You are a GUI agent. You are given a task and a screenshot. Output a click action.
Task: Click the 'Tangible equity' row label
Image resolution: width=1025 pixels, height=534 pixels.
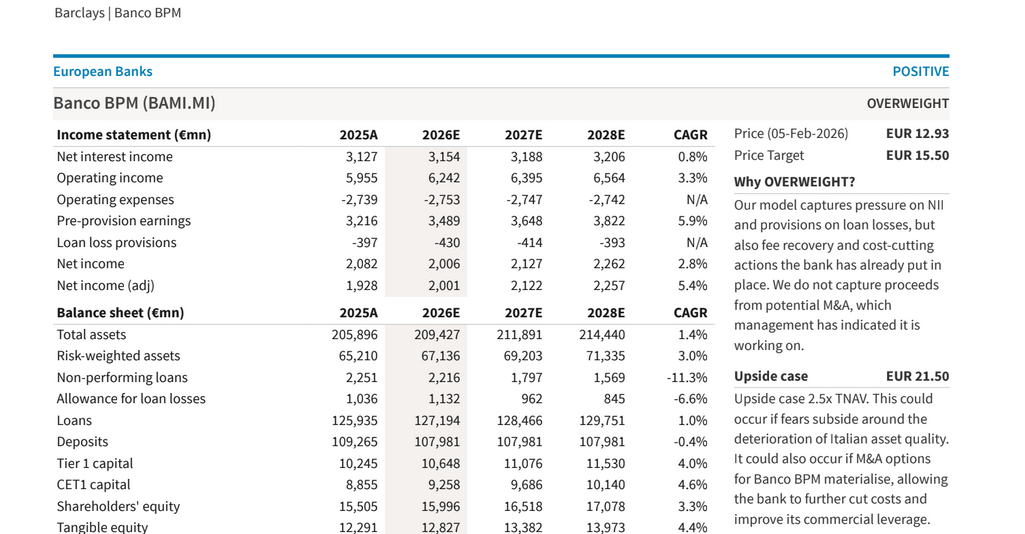[x=102, y=527]
